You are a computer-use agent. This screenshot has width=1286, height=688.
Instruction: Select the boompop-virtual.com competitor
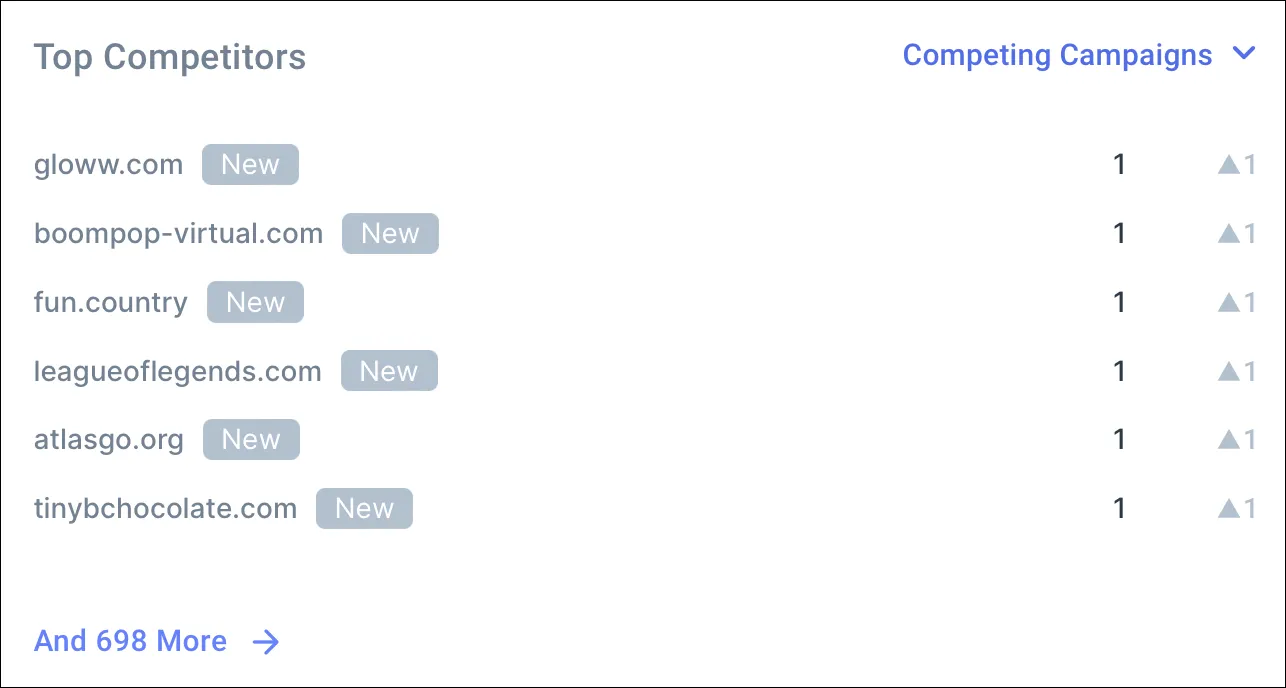point(179,234)
